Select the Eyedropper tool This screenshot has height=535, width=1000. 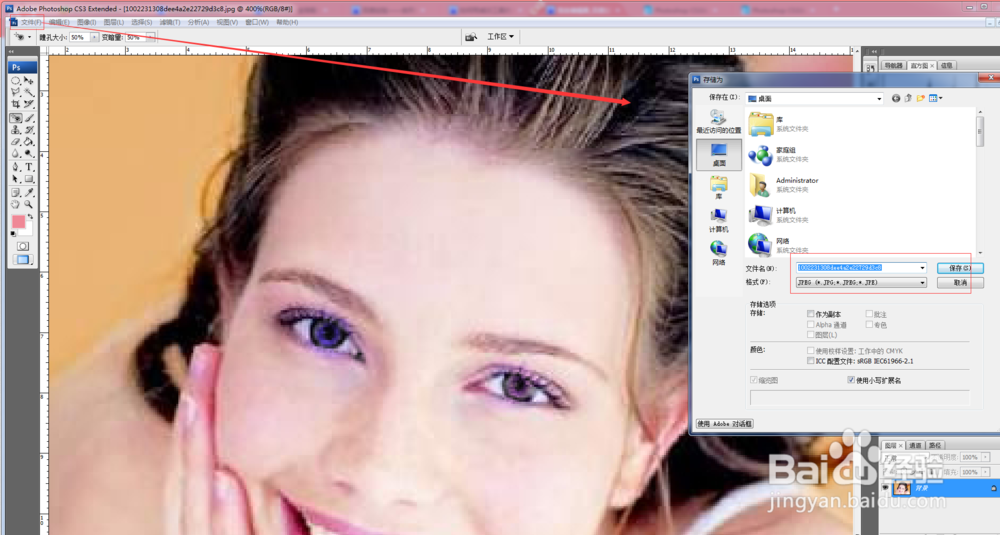pyautogui.click(x=29, y=193)
